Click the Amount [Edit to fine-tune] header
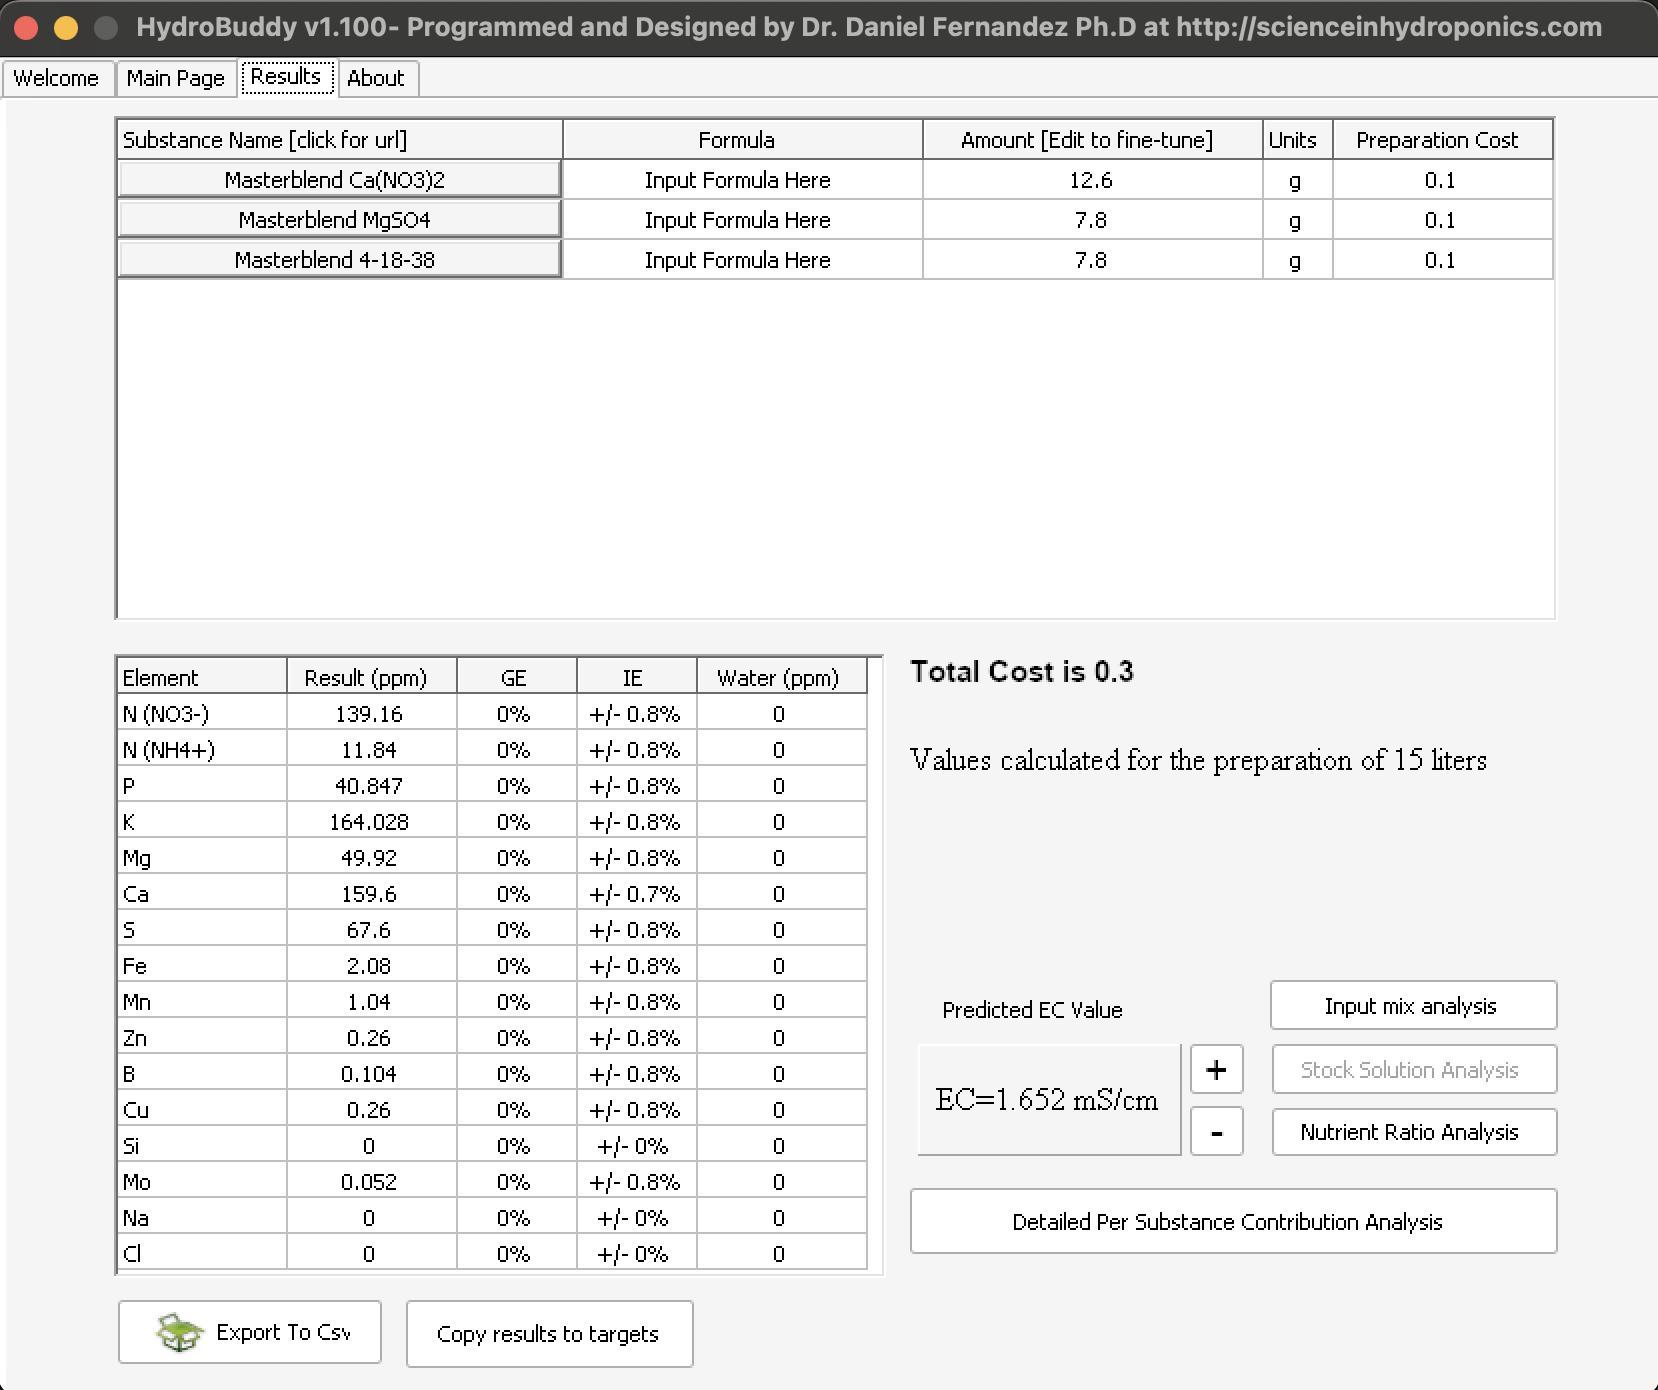Screen dimensions: 1658x1390 click(1092, 140)
